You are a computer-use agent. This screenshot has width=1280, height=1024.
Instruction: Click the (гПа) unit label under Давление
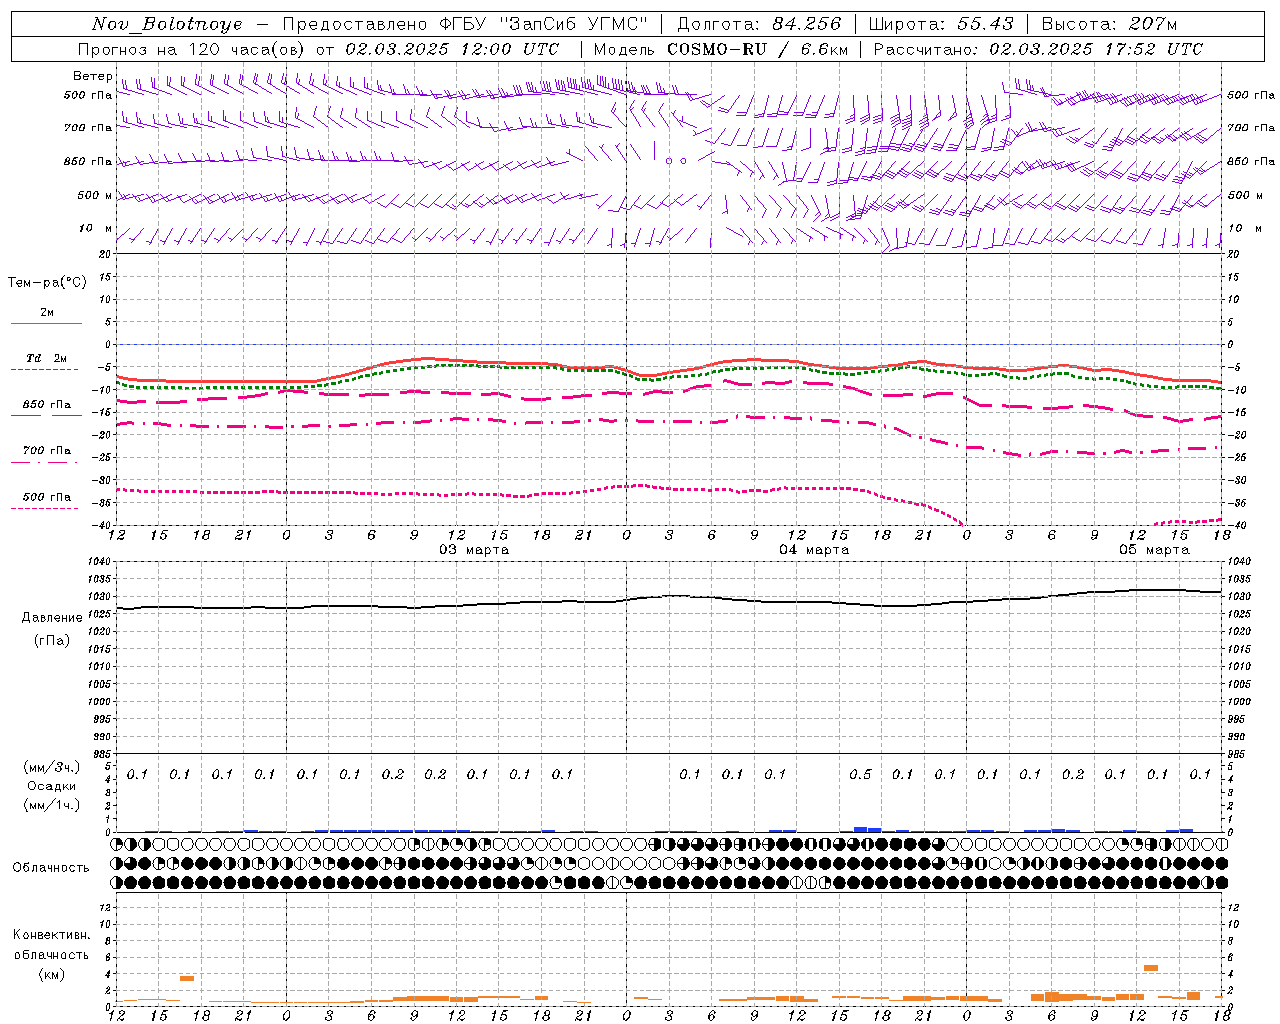[x=52, y=640]
